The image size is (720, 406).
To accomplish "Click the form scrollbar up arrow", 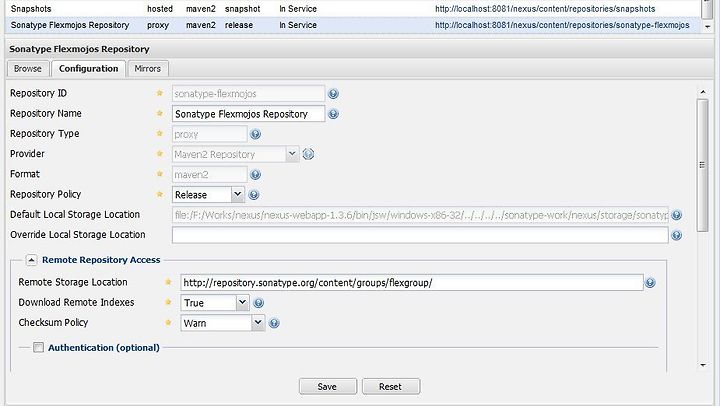I will pyautogui.click(x=703, y=92).
